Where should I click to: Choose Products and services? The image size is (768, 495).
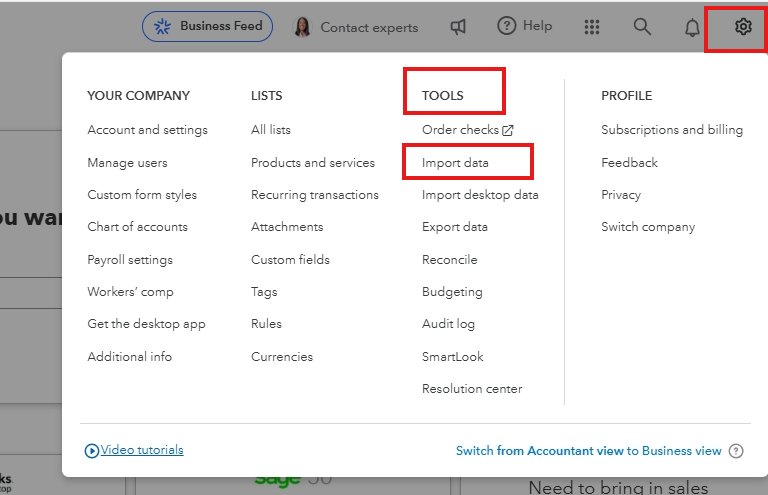click(x=313, y=162)
